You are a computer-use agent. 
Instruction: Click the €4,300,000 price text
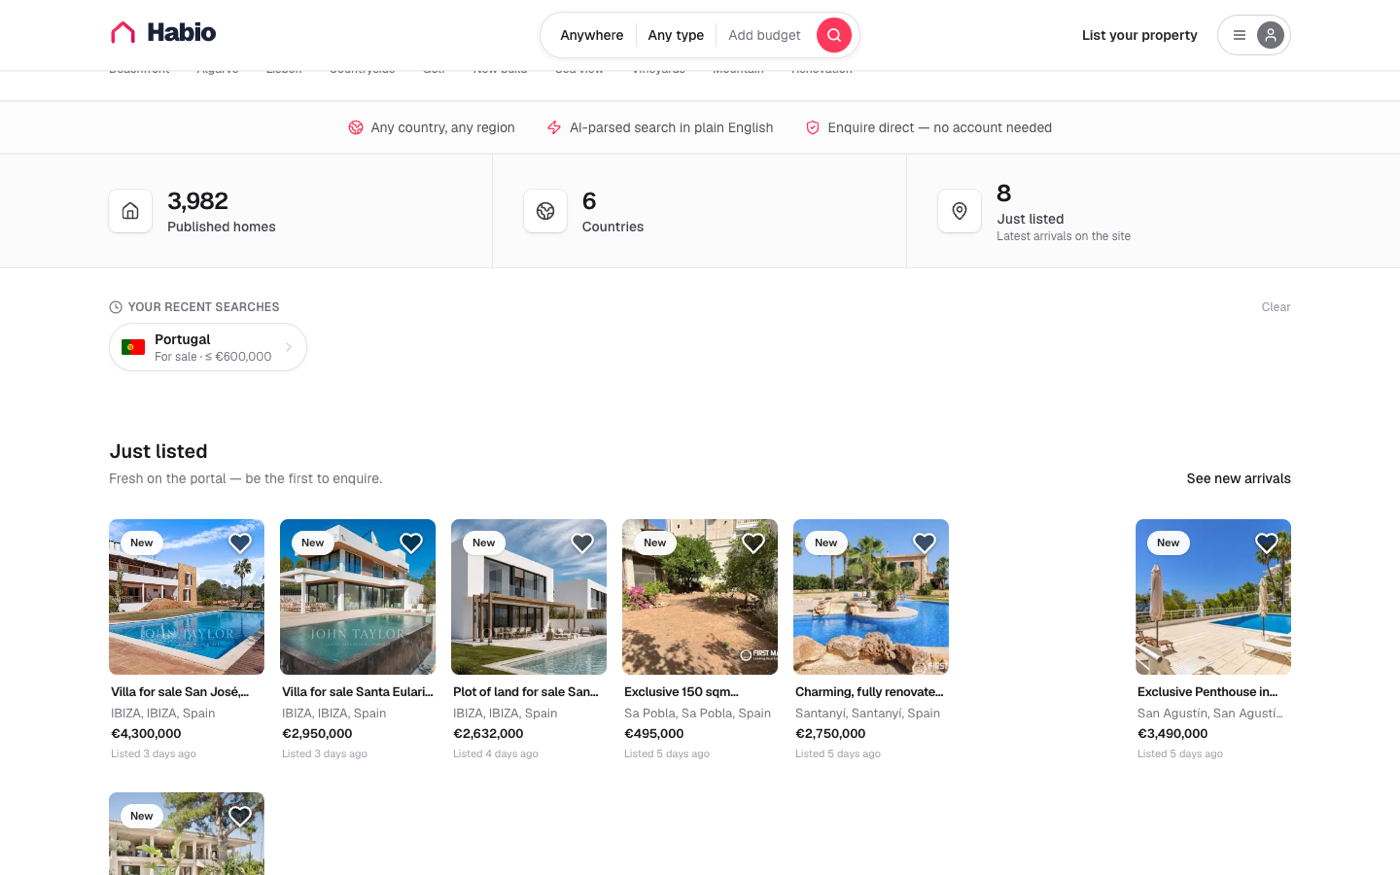[x=146, y=733]
